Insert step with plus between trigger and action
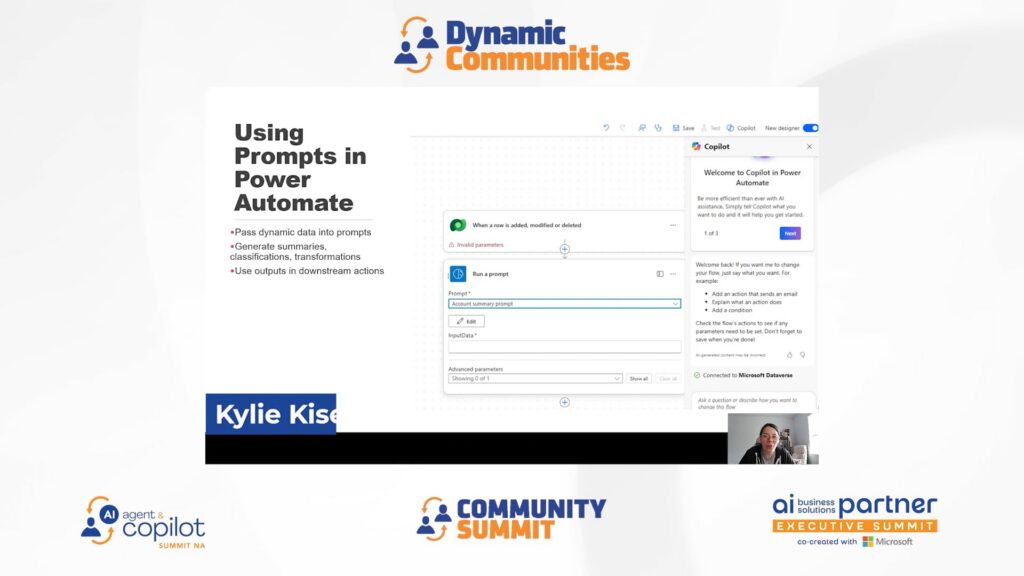Screen dimensions: 1024x576 (565, 249)
